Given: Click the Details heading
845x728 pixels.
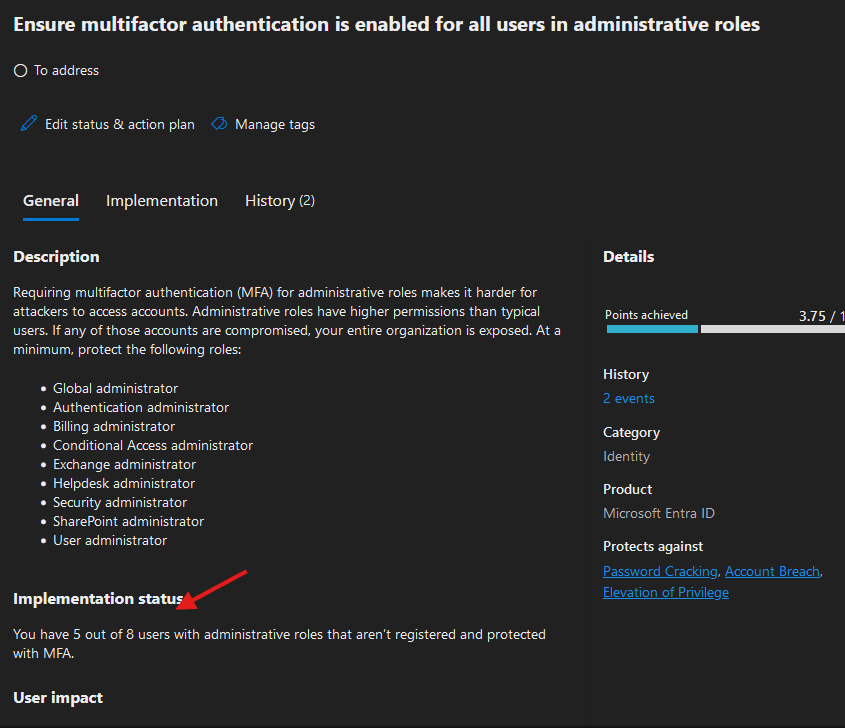Looking at the screenshot, I should click(x=628, y=256).
